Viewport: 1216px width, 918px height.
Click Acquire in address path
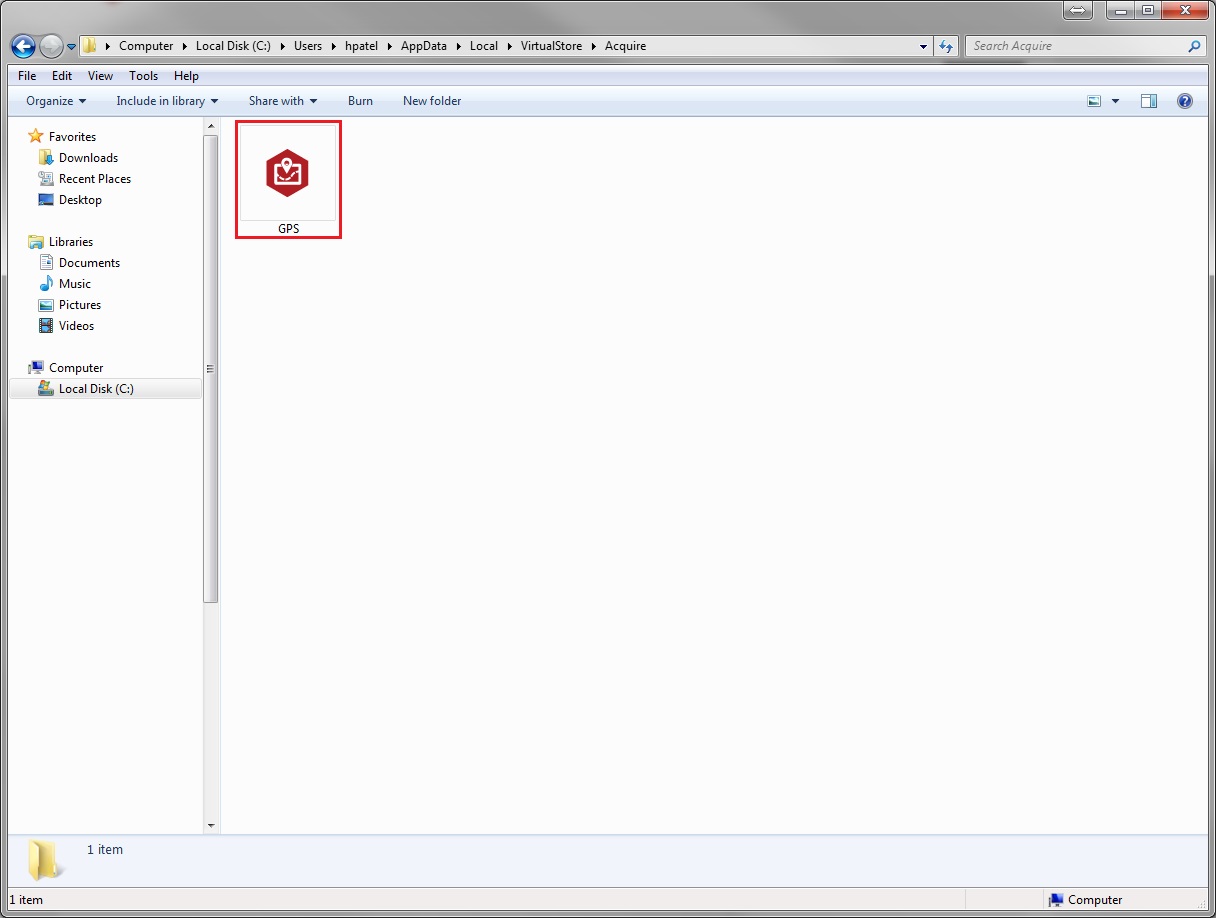(x=625, y=46)
